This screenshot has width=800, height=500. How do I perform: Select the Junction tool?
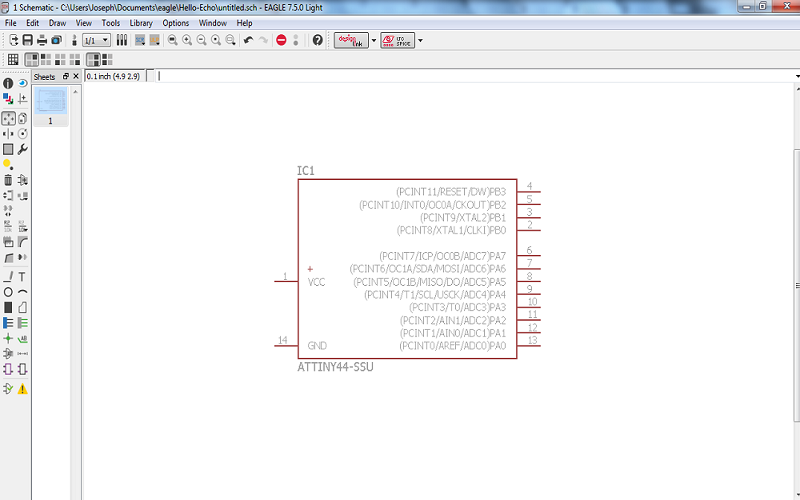(x=8, y=338)
